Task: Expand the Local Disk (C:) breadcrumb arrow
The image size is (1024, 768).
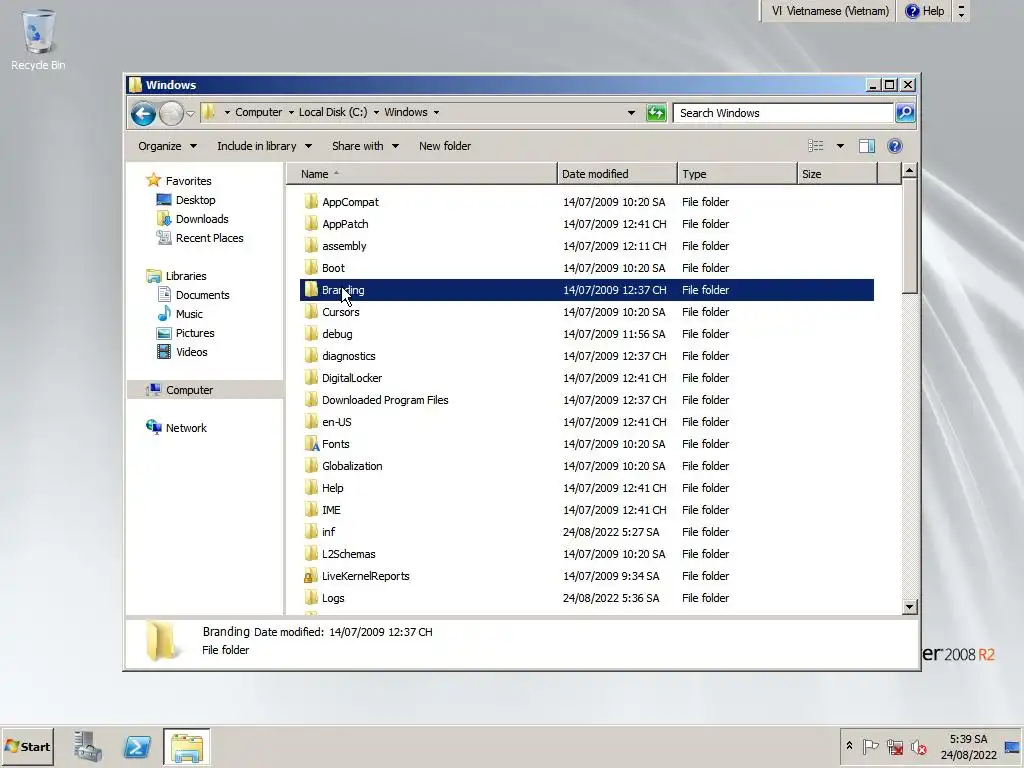Action: [x=376, y=112]
